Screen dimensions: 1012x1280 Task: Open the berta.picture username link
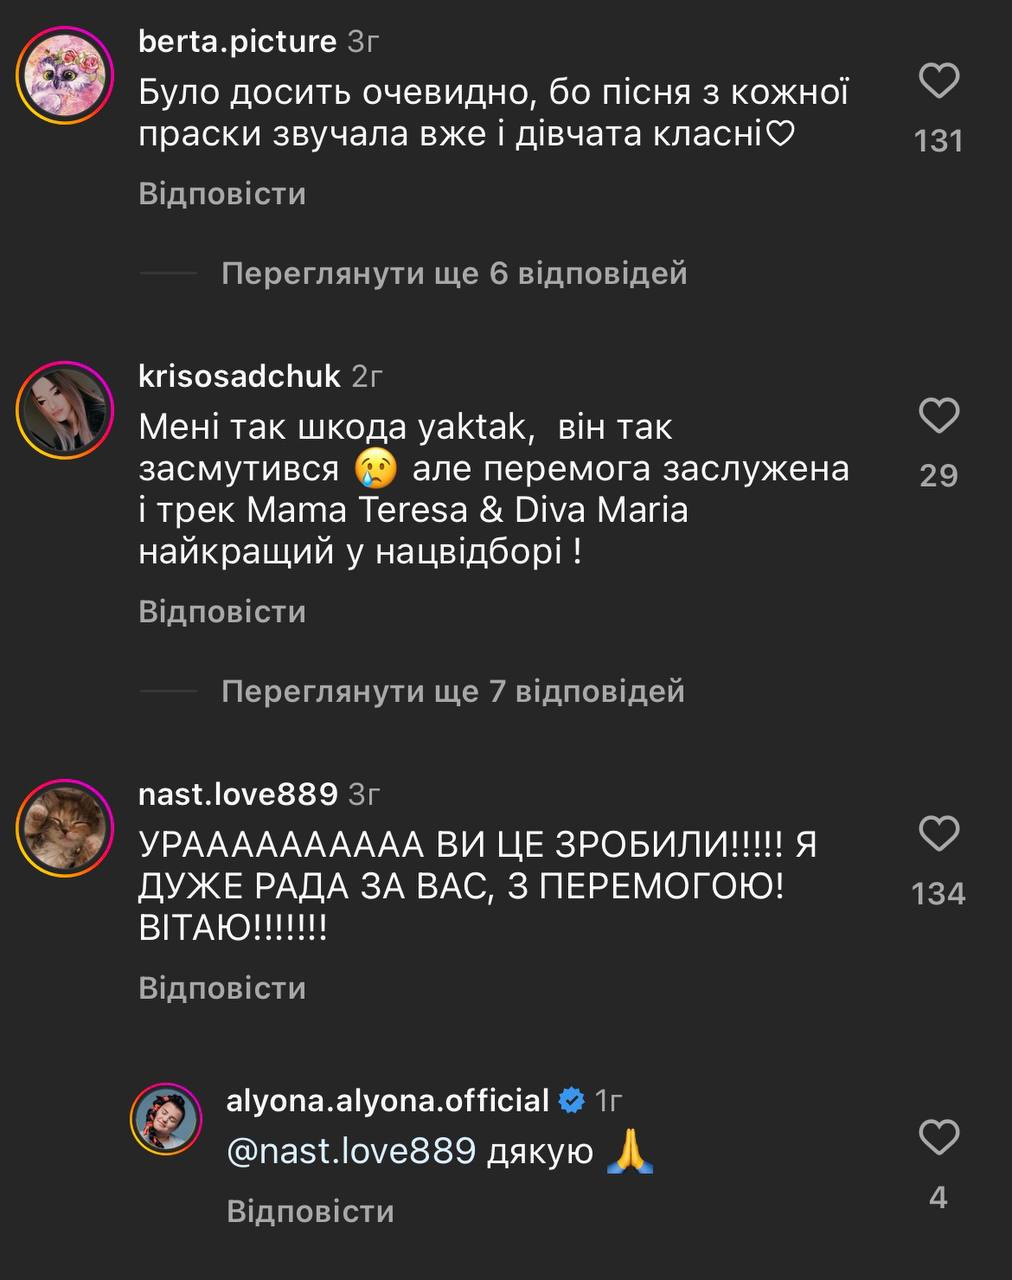(238, 42)
